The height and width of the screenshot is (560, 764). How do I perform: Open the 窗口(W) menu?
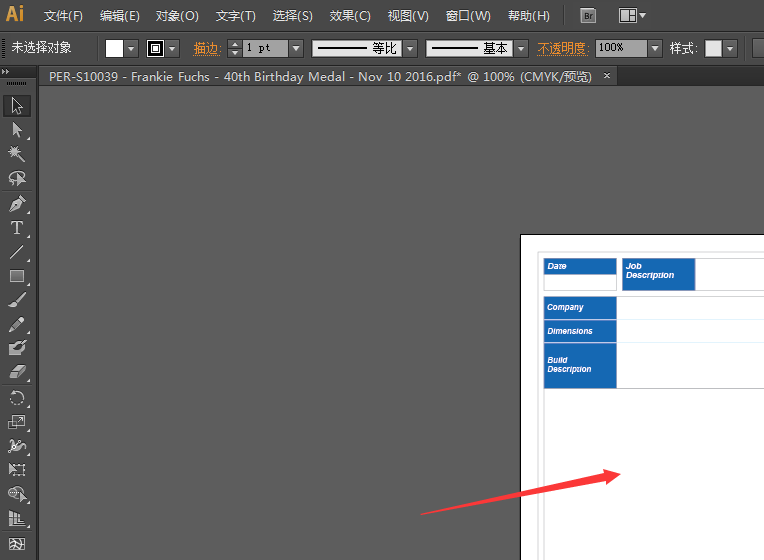468,16
